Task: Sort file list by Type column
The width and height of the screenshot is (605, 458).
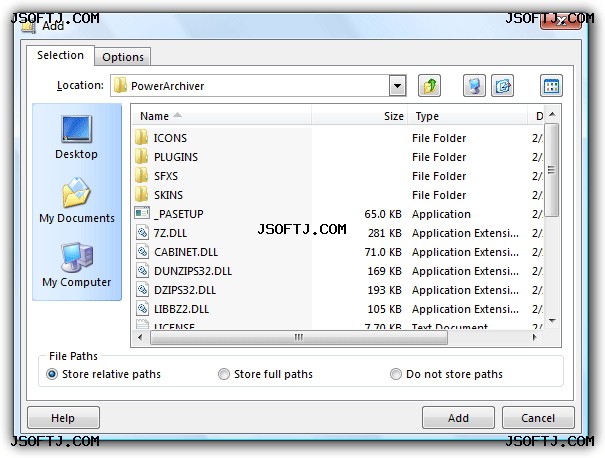Action: coord(467,116)
